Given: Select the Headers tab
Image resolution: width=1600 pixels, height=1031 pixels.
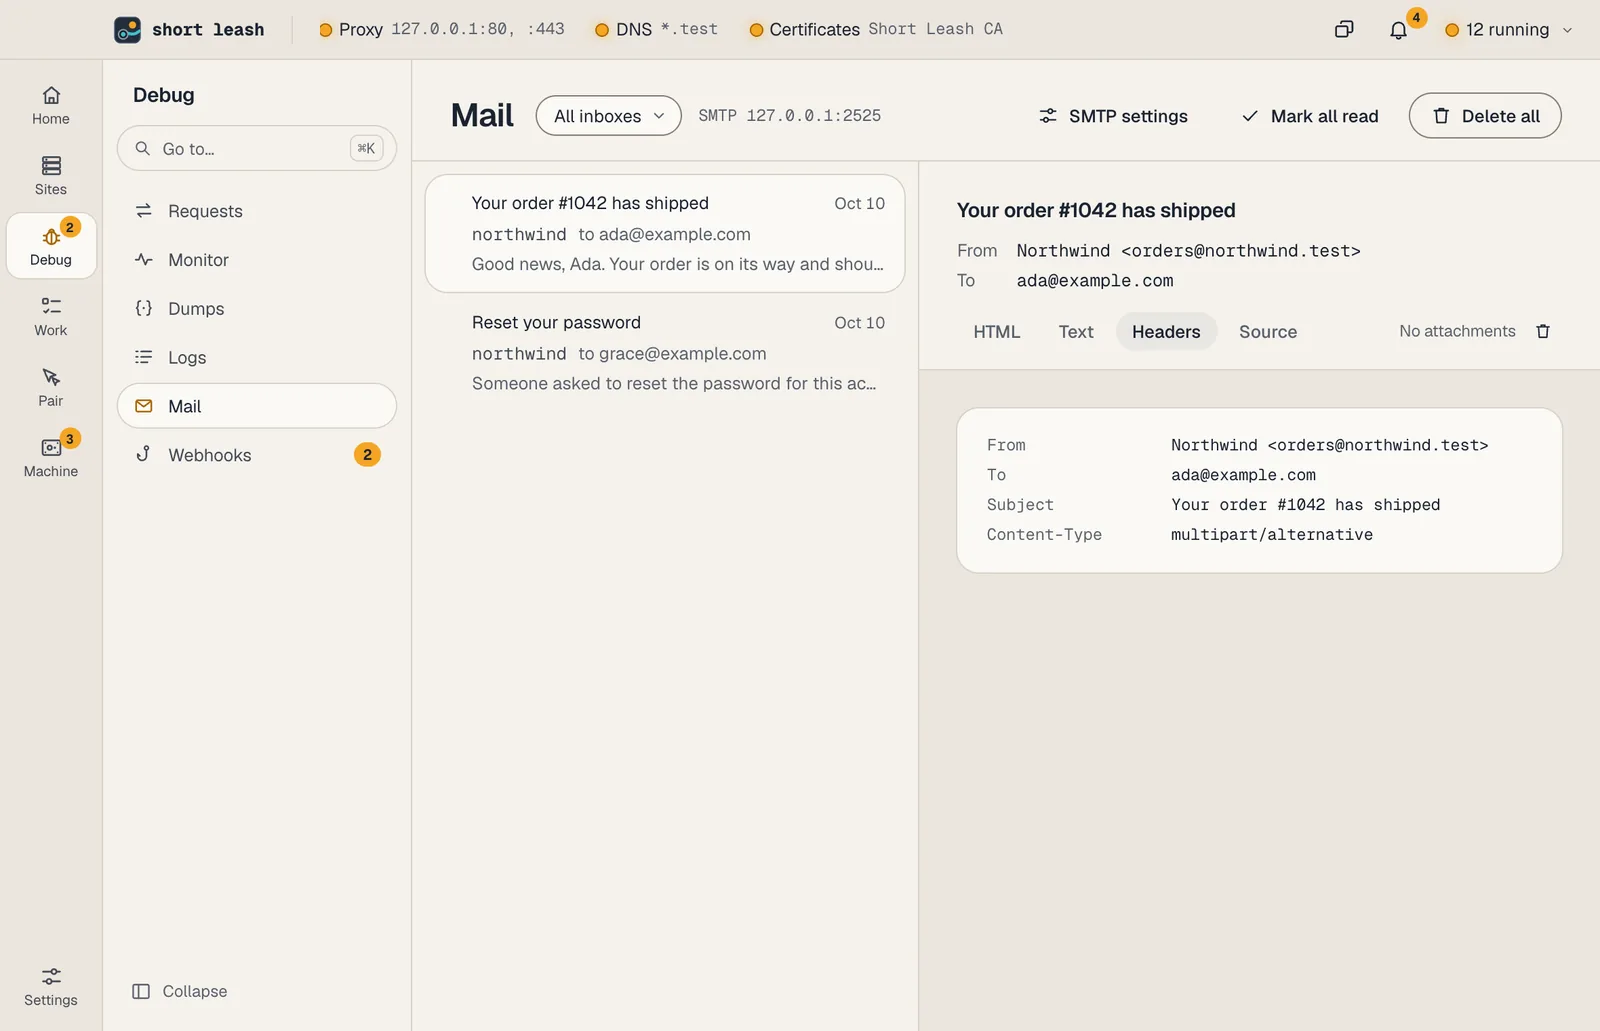Looking at the screenshot, I should (x=1166, y=332).
